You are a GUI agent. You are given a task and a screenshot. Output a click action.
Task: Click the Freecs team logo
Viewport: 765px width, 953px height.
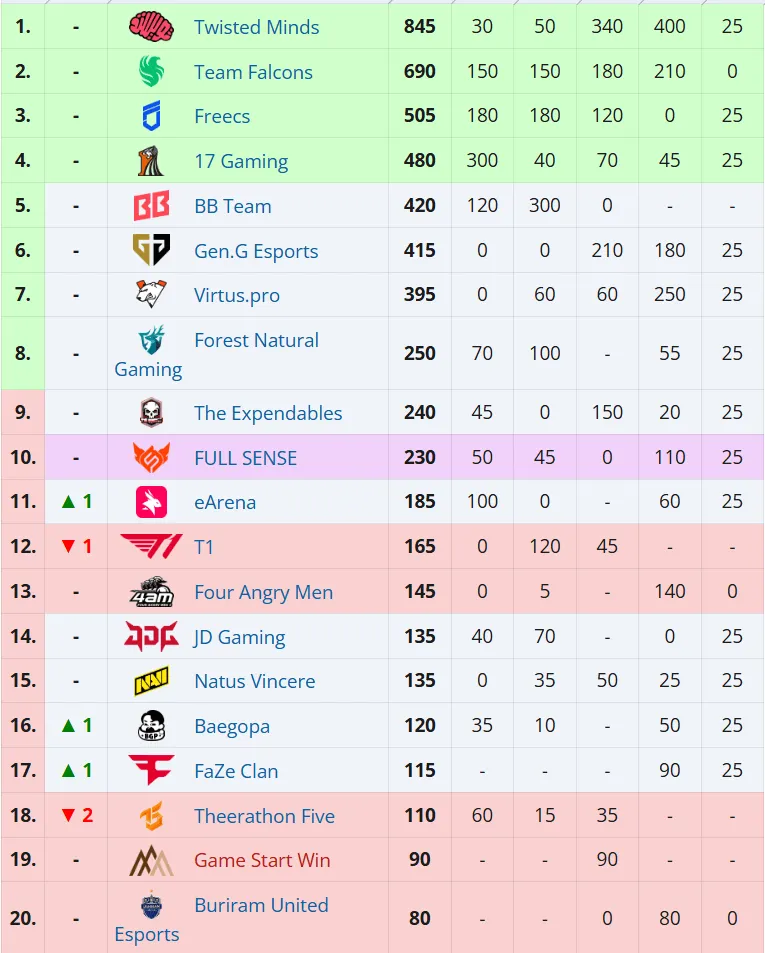151,117
